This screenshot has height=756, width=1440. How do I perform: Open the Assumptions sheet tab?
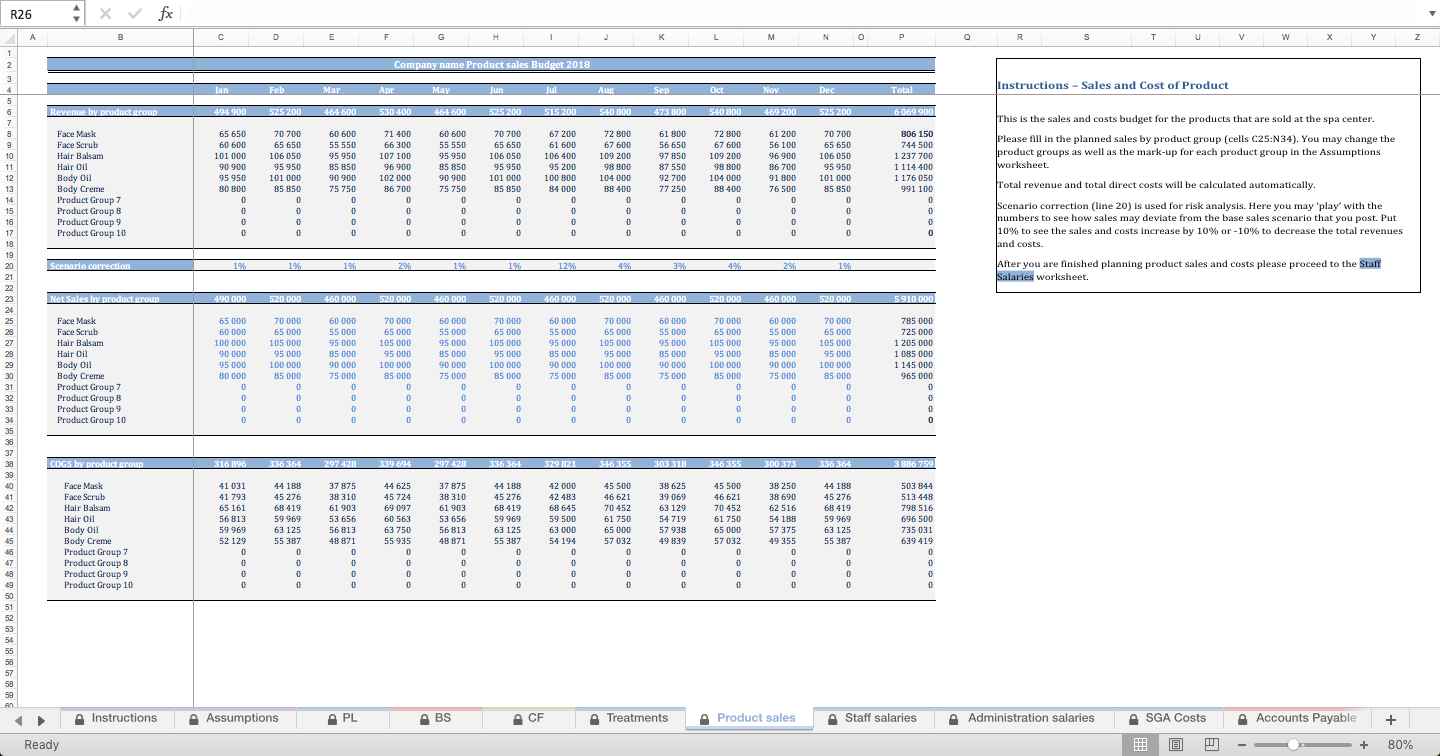[234, 718]
